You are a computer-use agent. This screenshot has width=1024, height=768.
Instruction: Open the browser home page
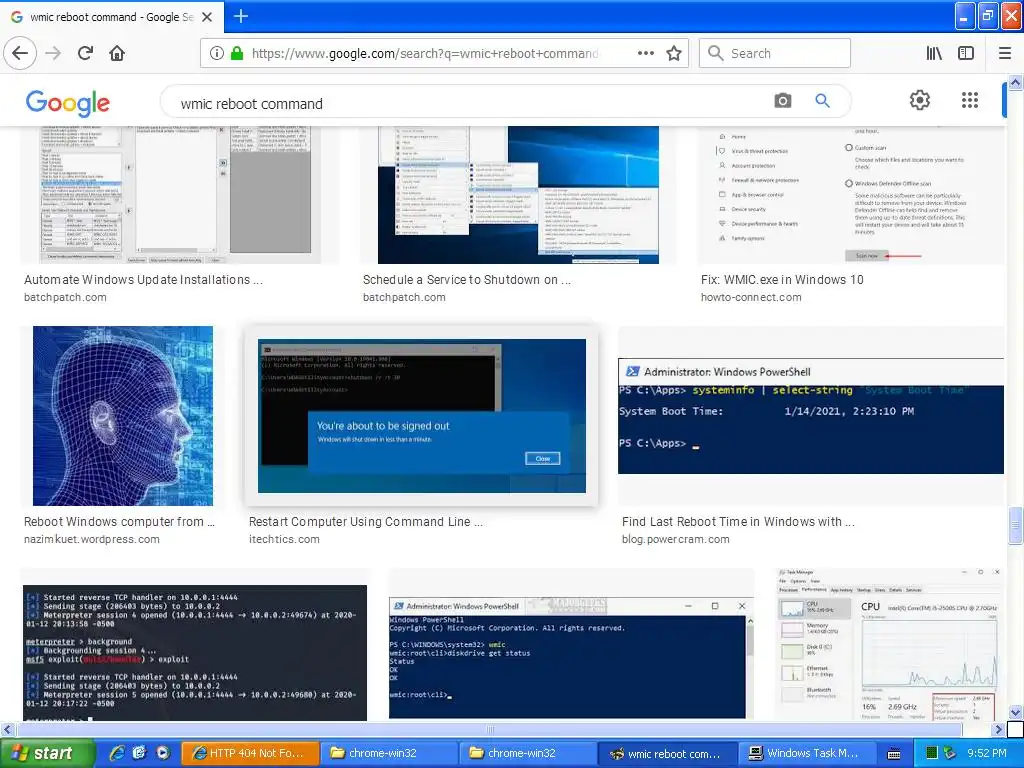[x=117, y=53]
